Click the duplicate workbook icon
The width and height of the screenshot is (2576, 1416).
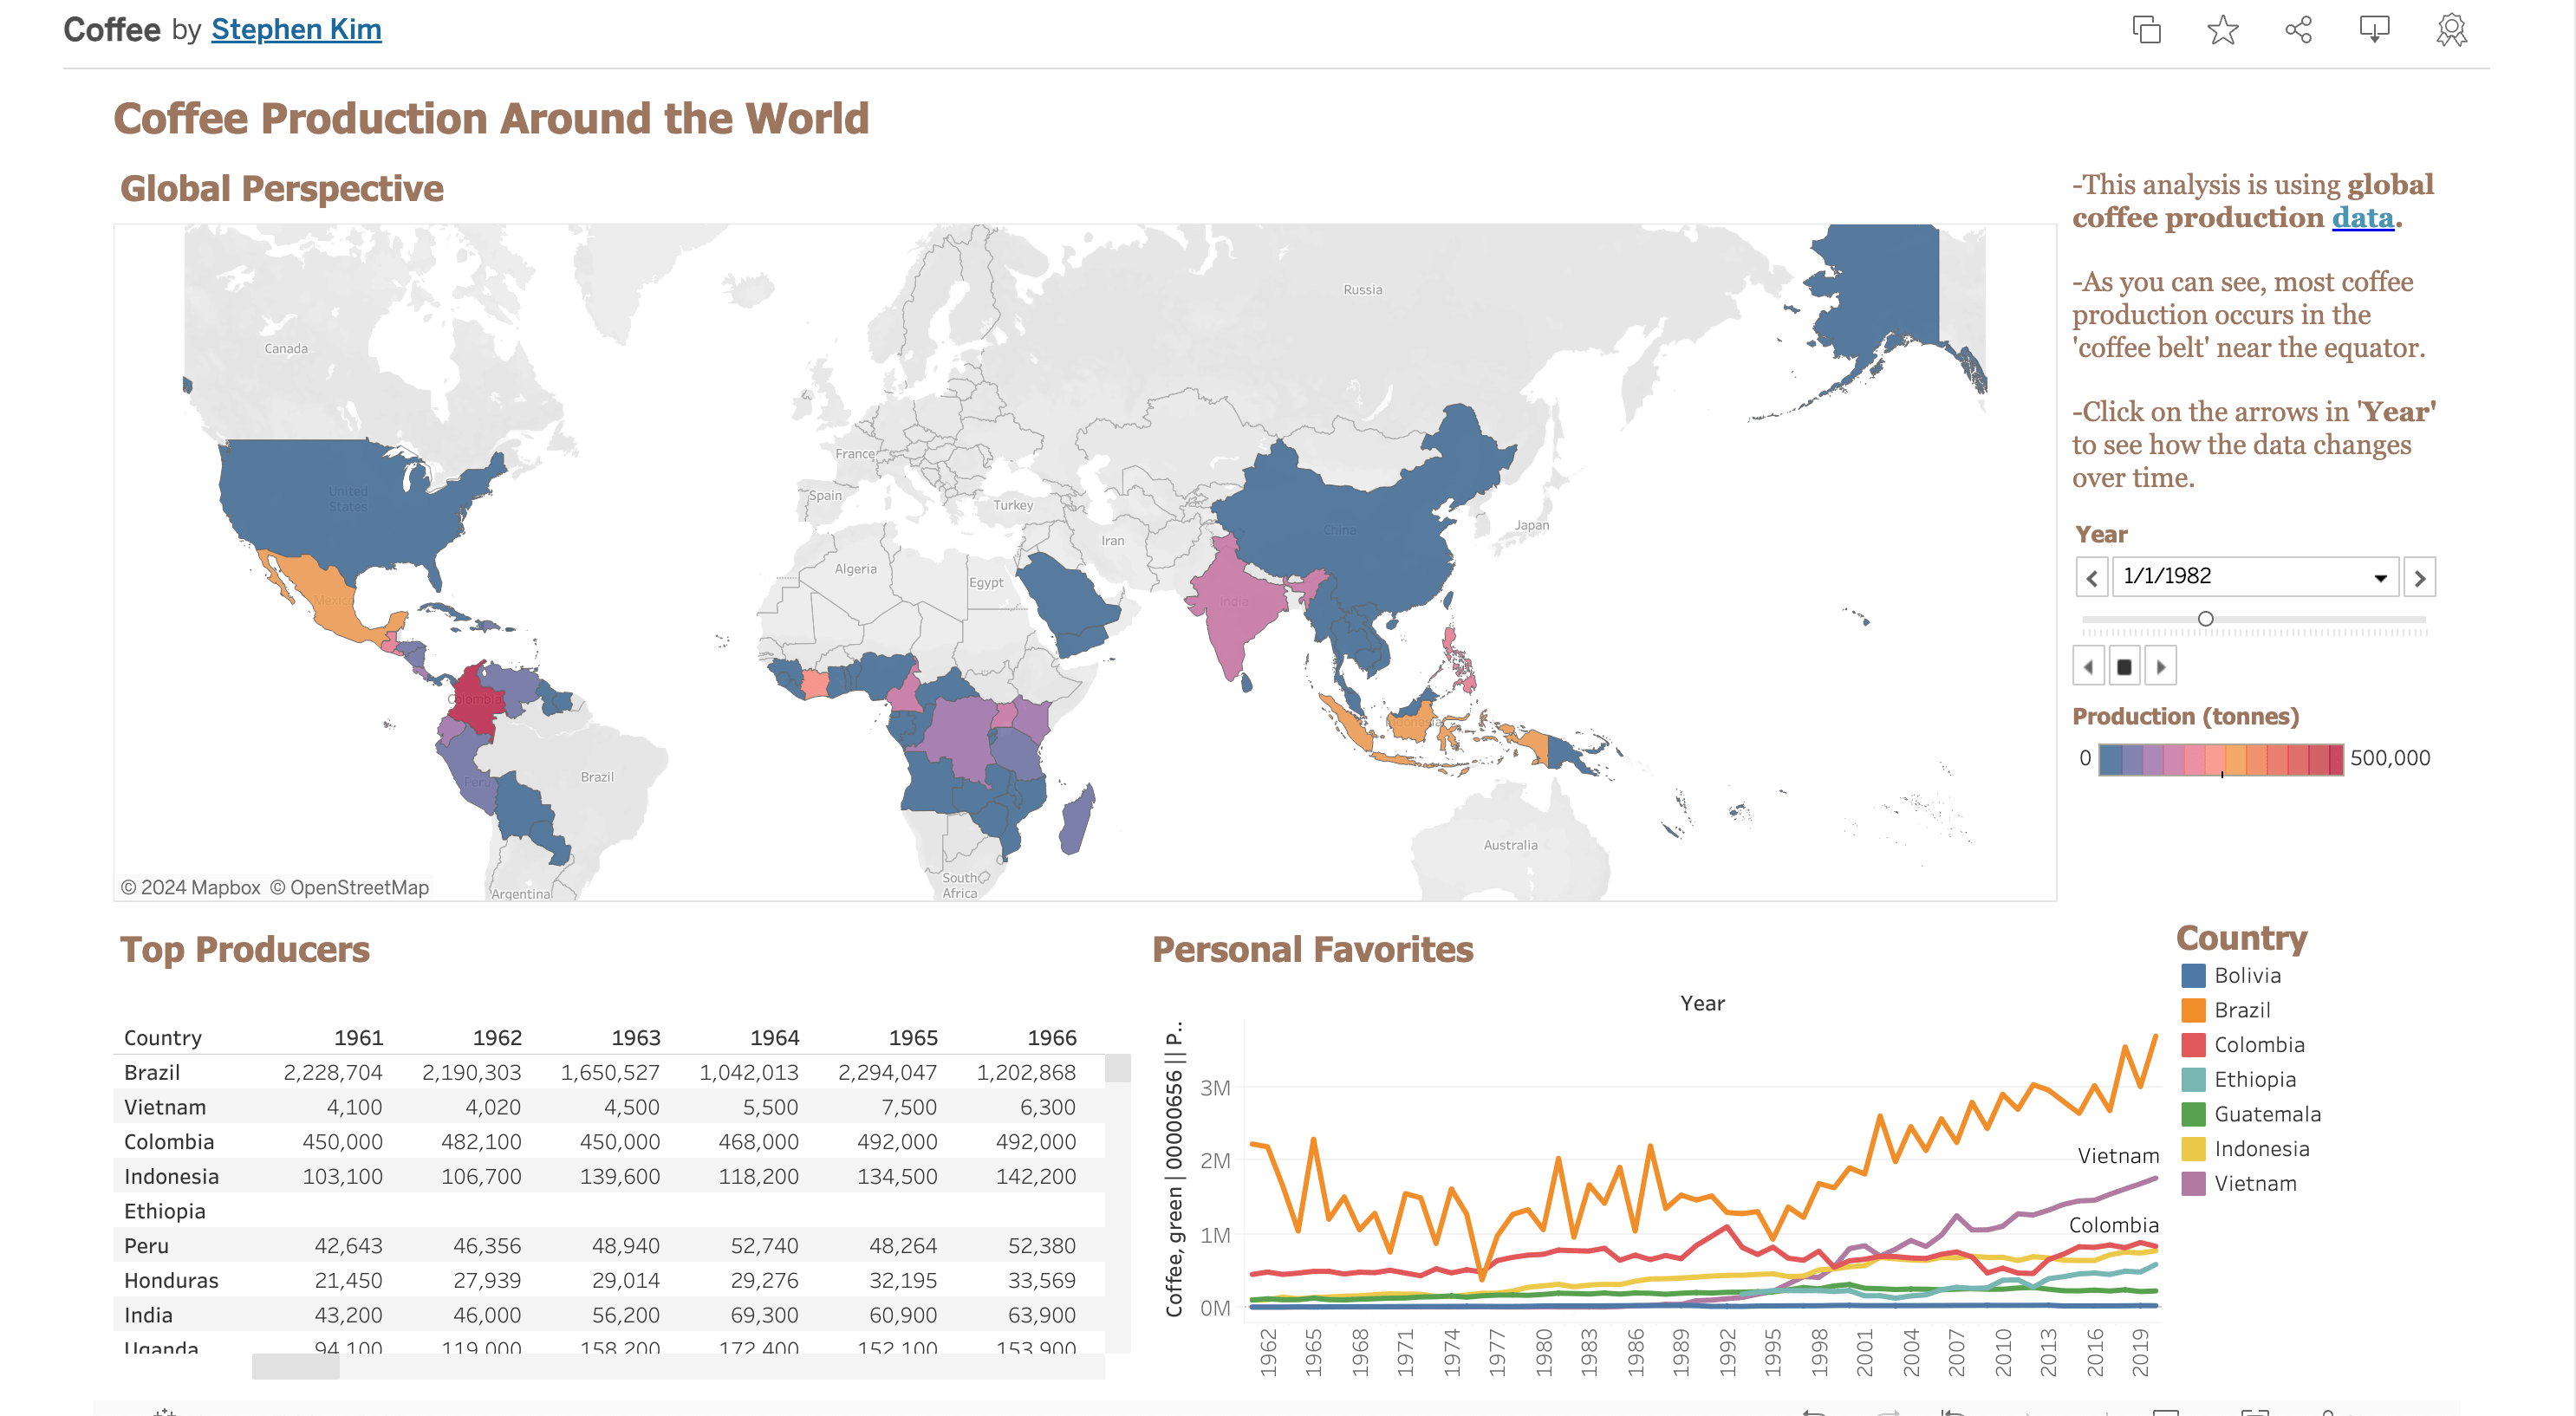[2146, 30]
